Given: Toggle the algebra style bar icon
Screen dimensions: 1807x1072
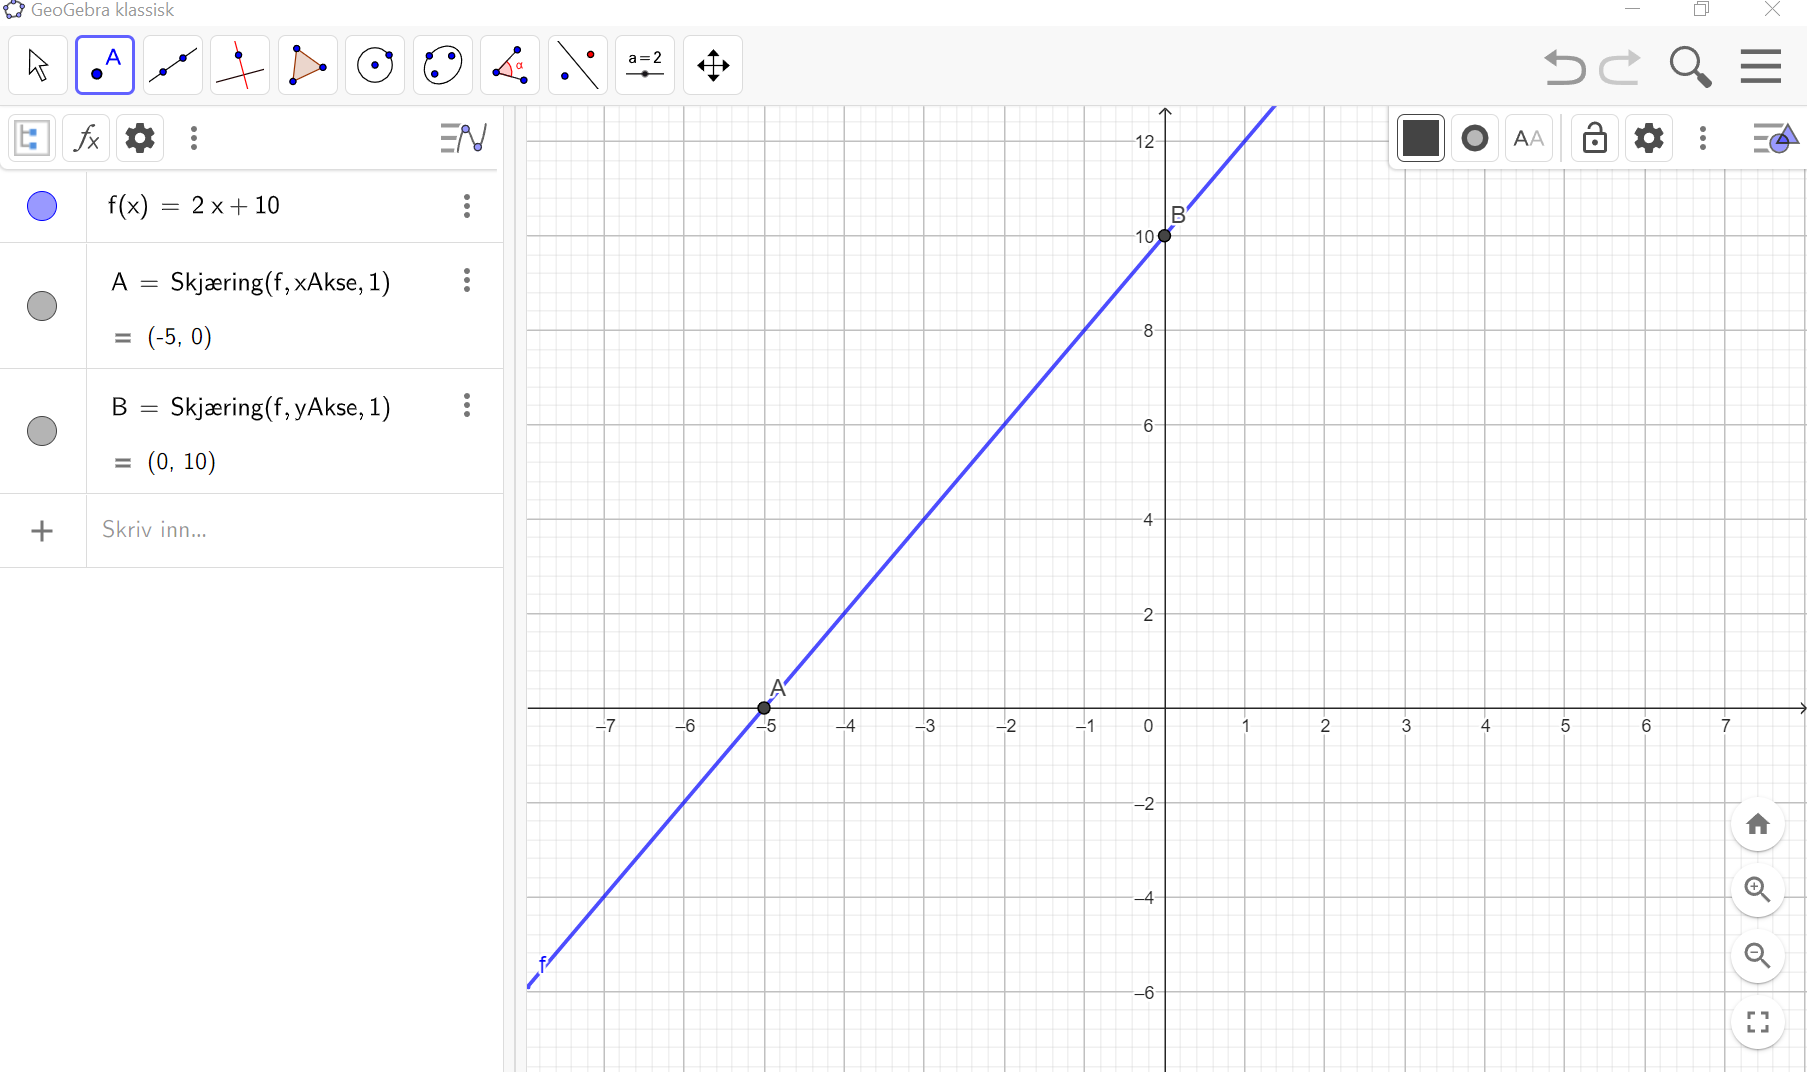Looking at the screenshot, I should (x=464, y=138).
